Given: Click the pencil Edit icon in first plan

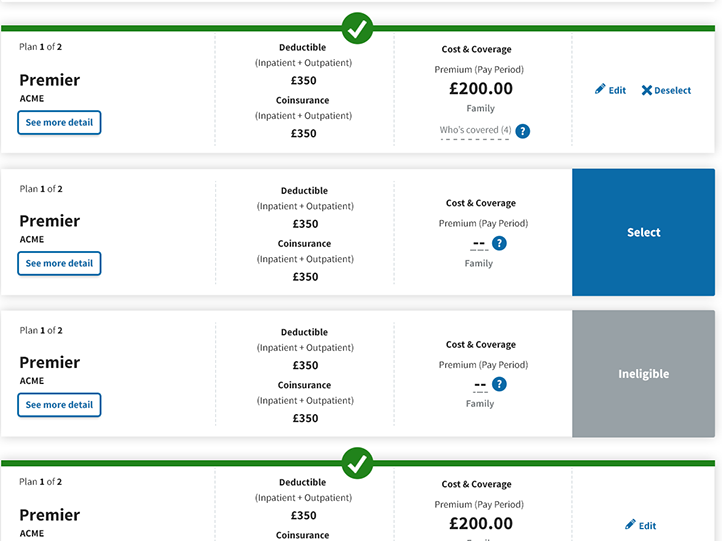Looking at the screenshot, I should [x=600, y=89].
